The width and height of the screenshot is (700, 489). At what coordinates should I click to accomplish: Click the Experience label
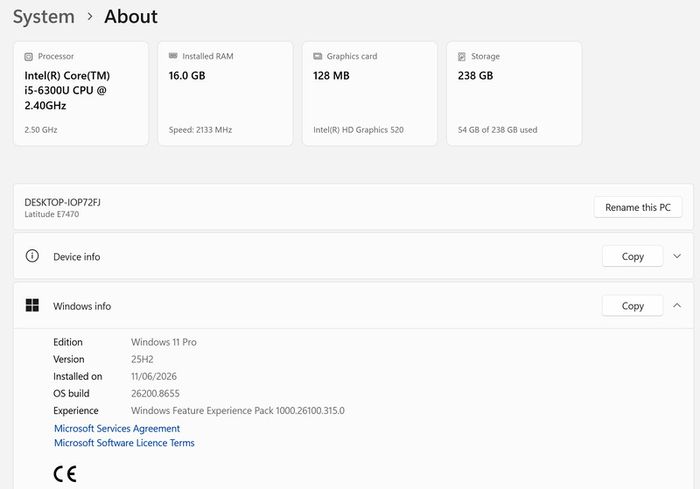click(x=76, y=411)
